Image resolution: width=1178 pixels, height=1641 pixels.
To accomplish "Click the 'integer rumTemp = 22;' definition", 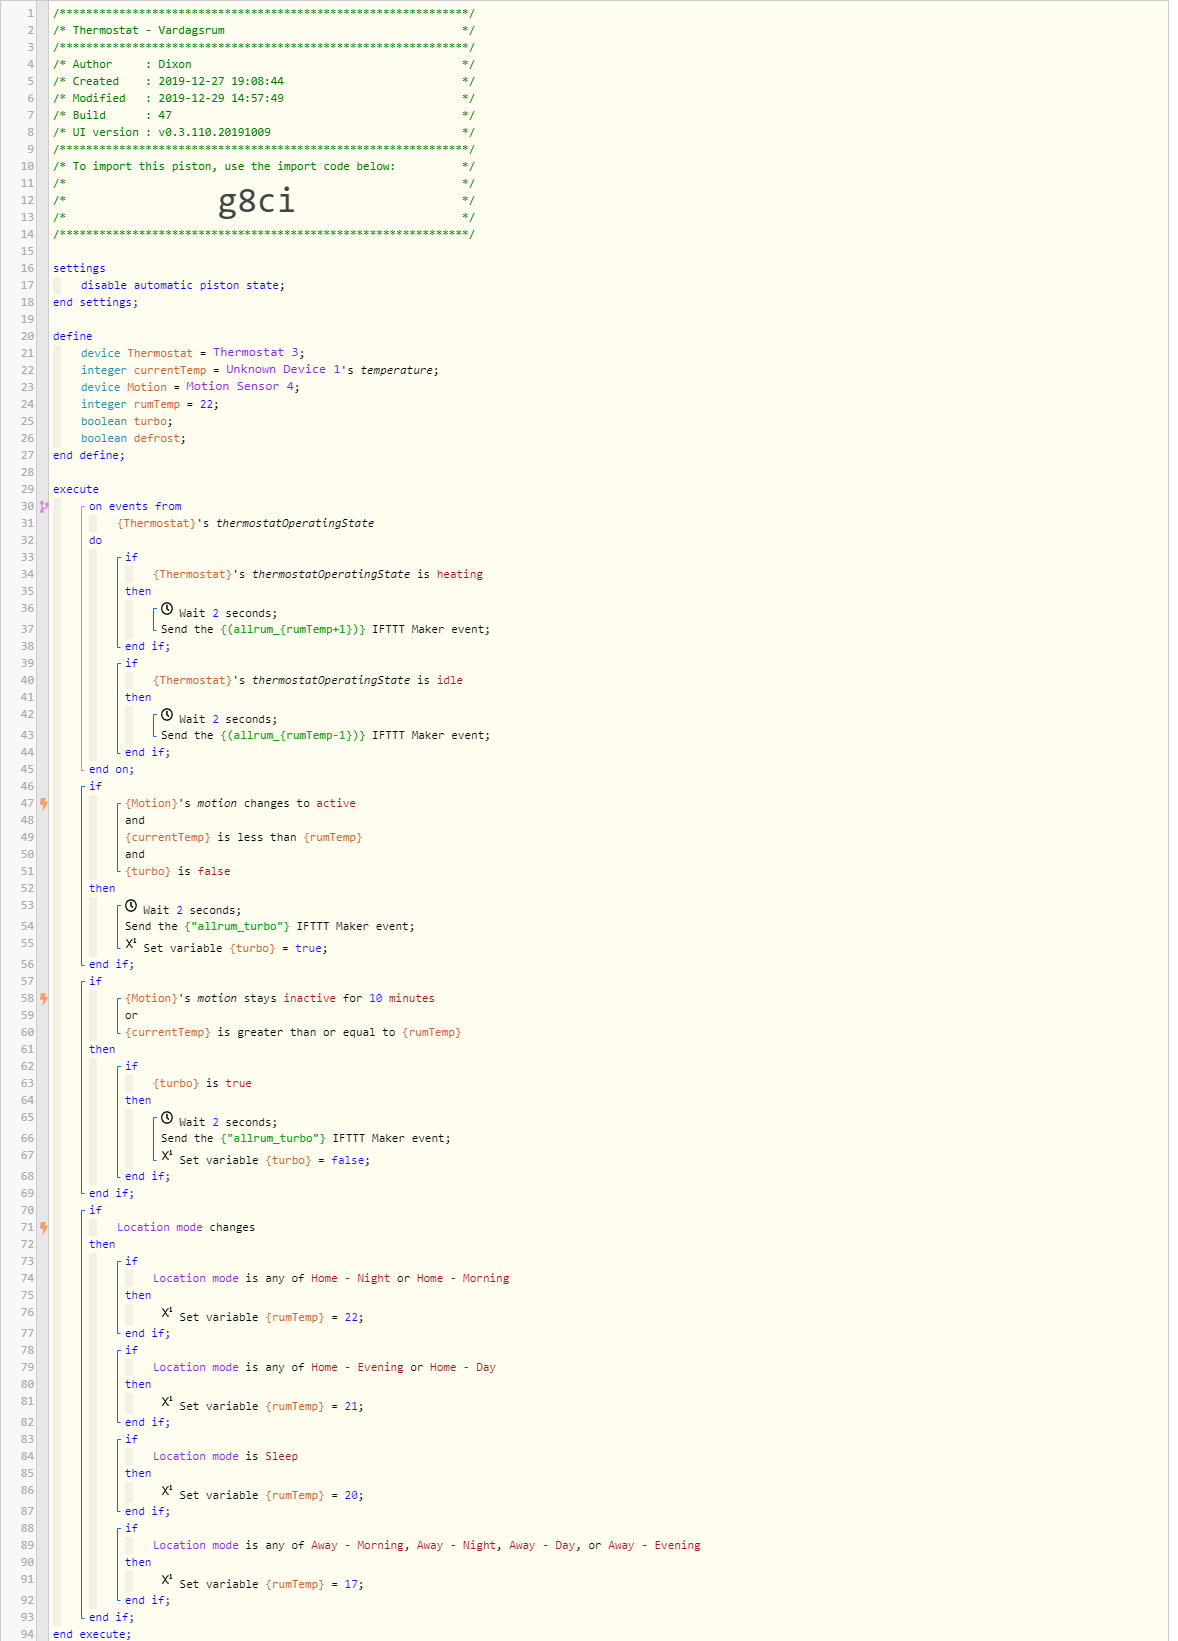I will click(150, 404).
